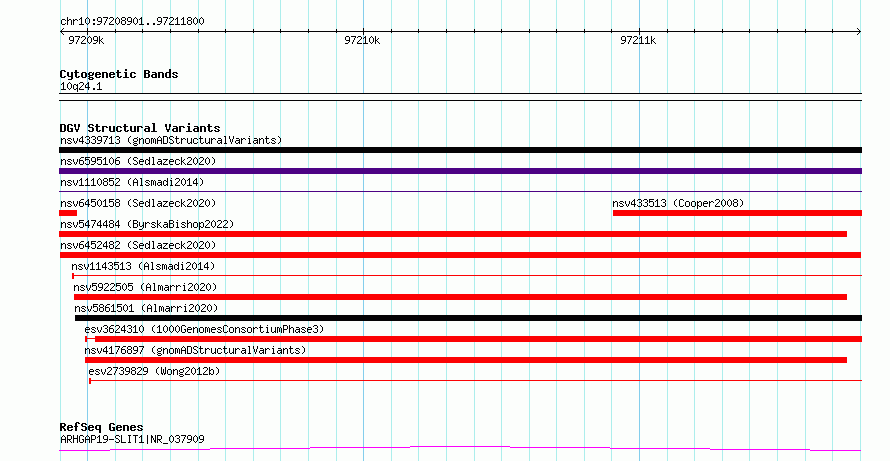The height and width of the screenshot is (461, 890).
Task: Open variant nsv5474484 (ByrskaBishop2022) label
Action: point(147,224)
